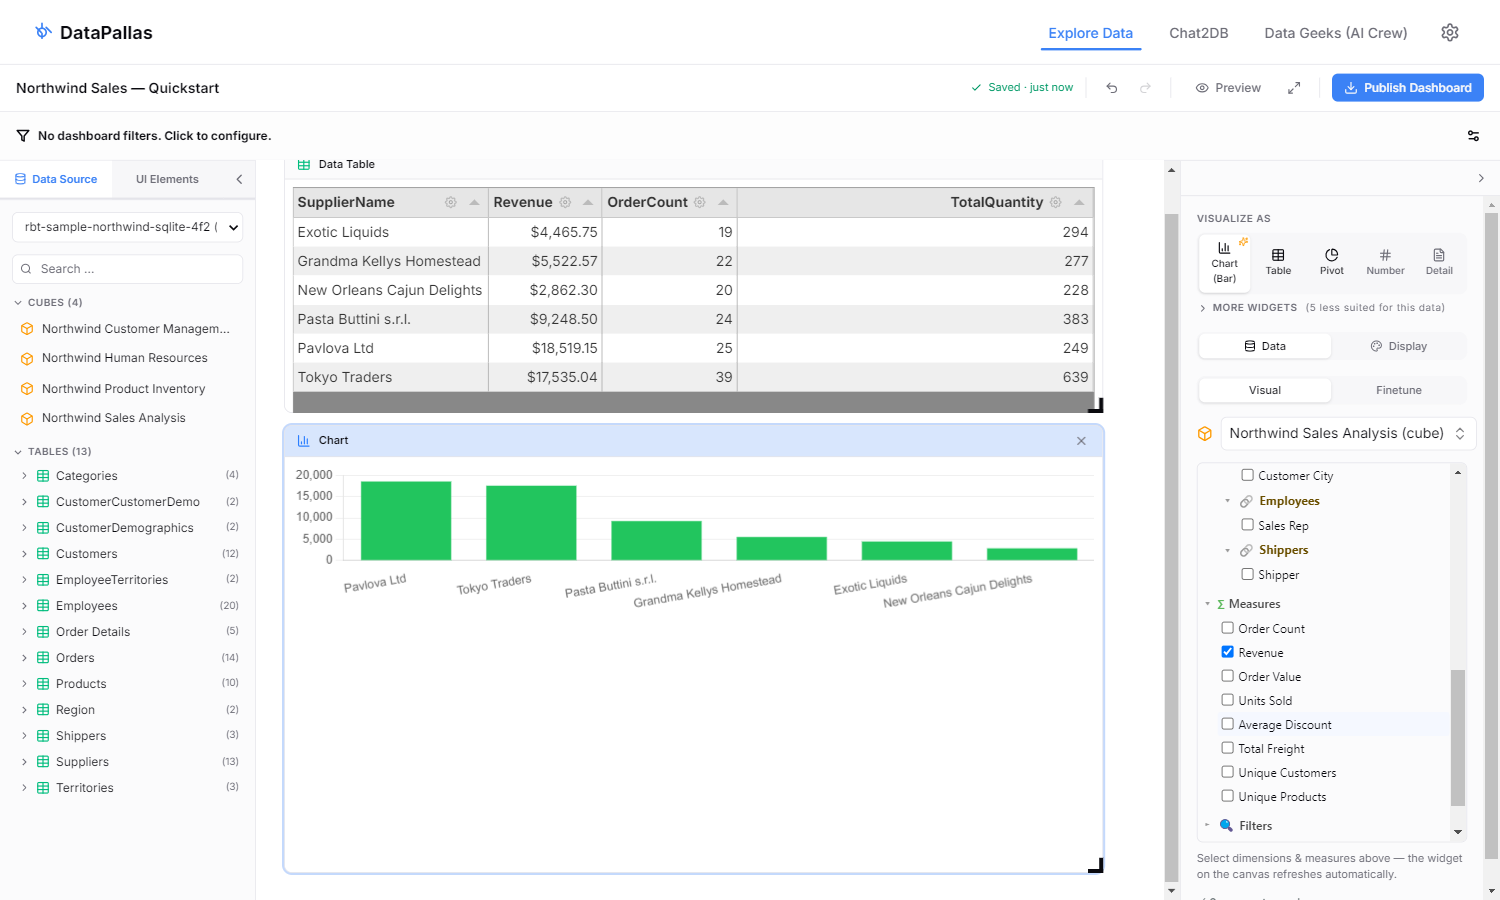Open fullscreen expand icon
1500x900 pixels.
[x=1294, y=88]
